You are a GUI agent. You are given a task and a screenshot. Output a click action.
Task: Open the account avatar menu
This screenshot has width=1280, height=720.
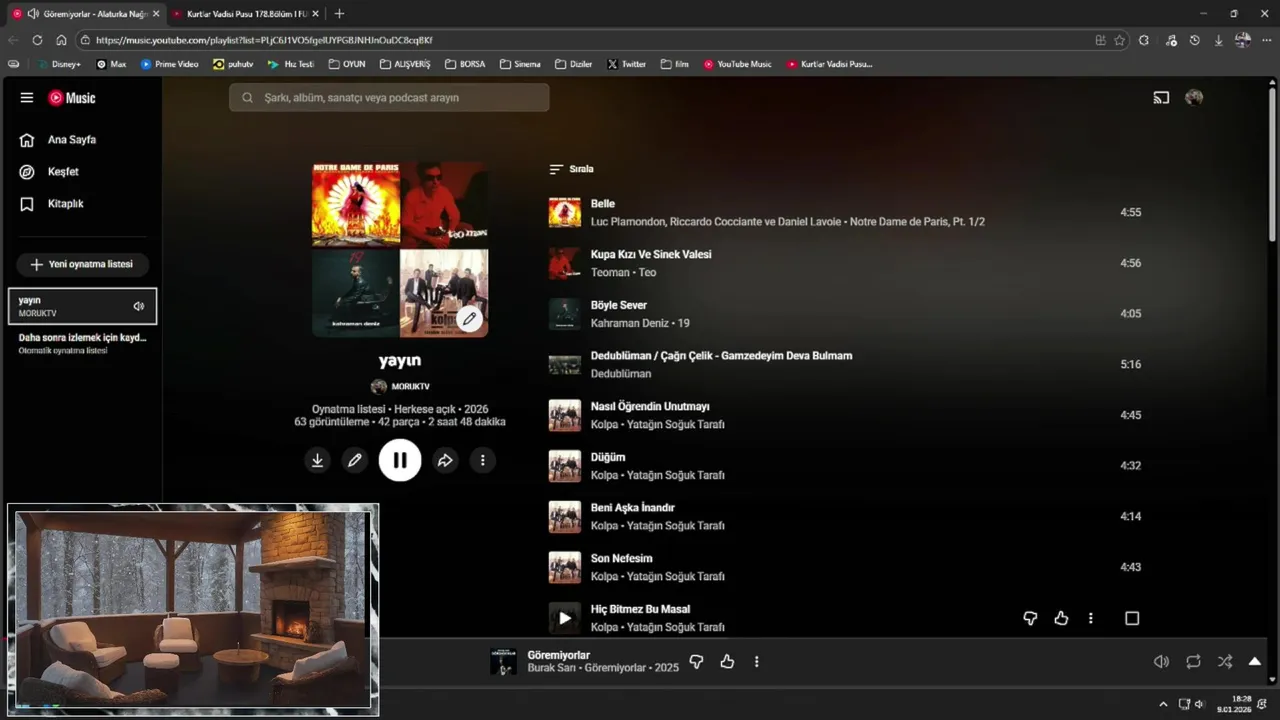point(1194,98)
